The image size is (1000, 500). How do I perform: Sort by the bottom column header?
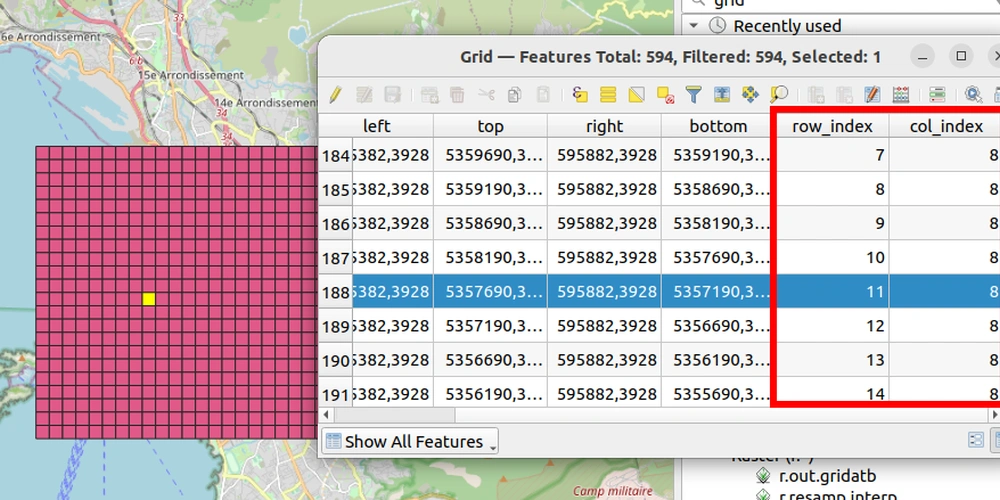click(x=718, y=126)
